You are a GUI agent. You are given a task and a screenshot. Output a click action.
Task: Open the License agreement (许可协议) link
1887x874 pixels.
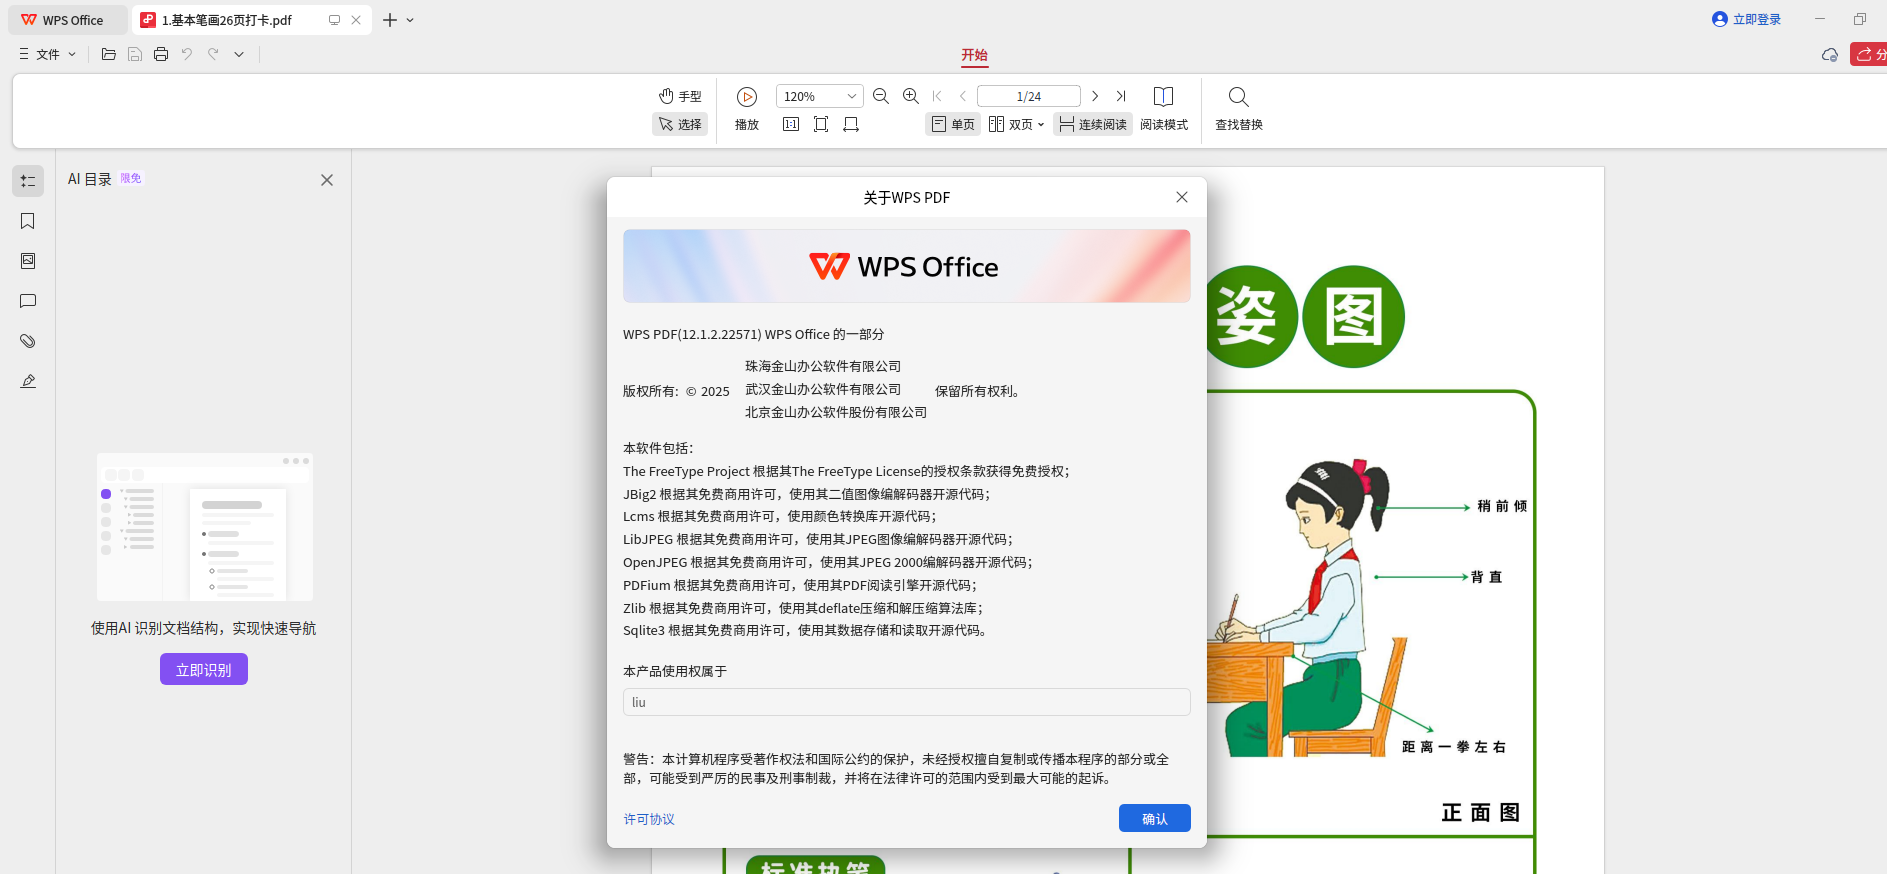pyautogui.click(x=649, y=819)
